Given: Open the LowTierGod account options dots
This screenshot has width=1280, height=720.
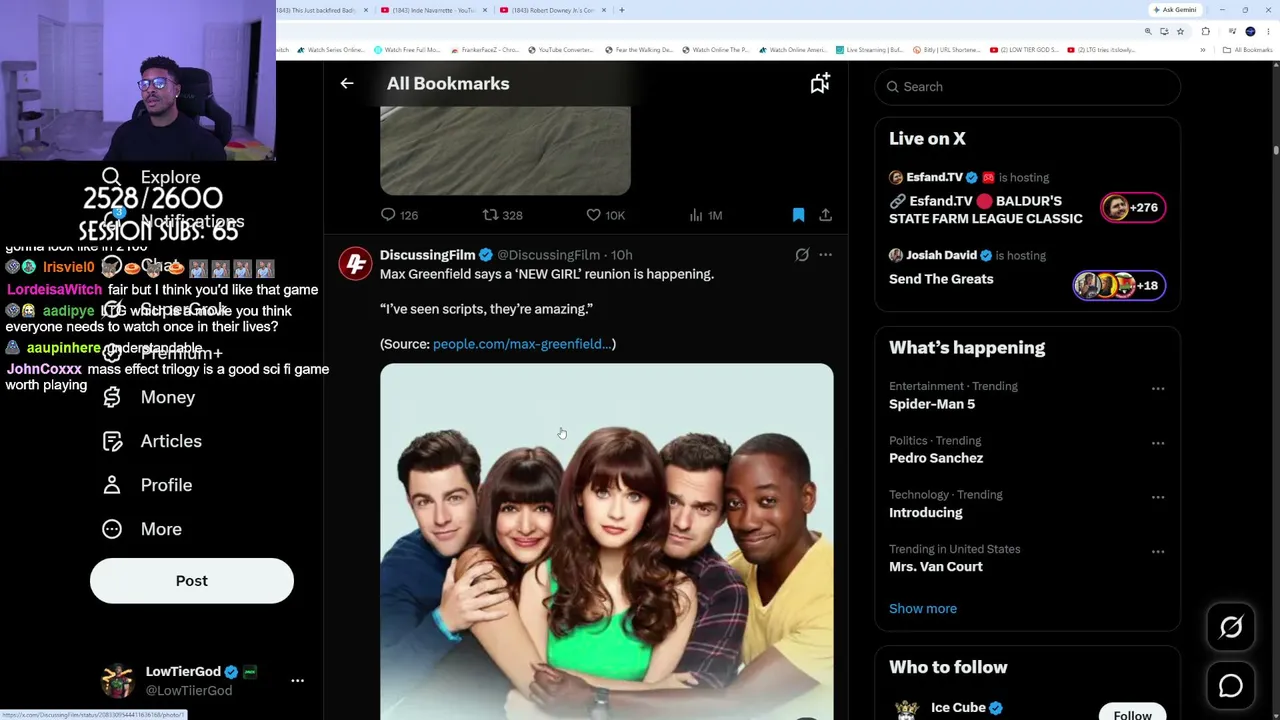Looking at the screenshot, I should pos(297,681).
